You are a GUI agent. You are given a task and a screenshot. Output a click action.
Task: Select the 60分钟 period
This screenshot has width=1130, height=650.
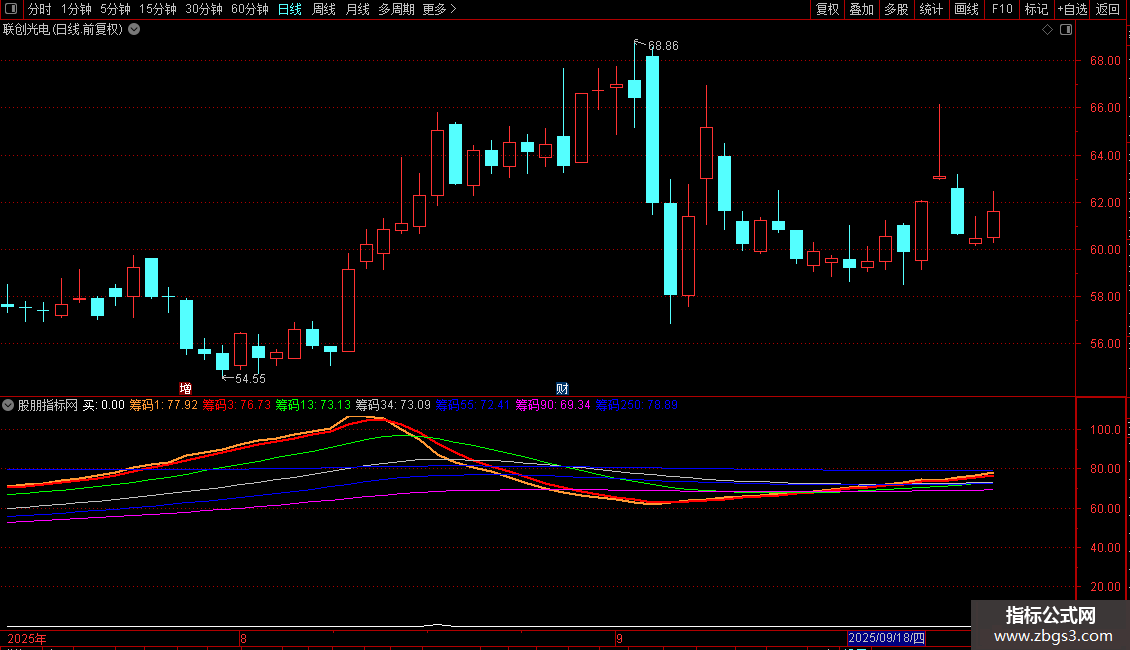[x=250, y=9]
